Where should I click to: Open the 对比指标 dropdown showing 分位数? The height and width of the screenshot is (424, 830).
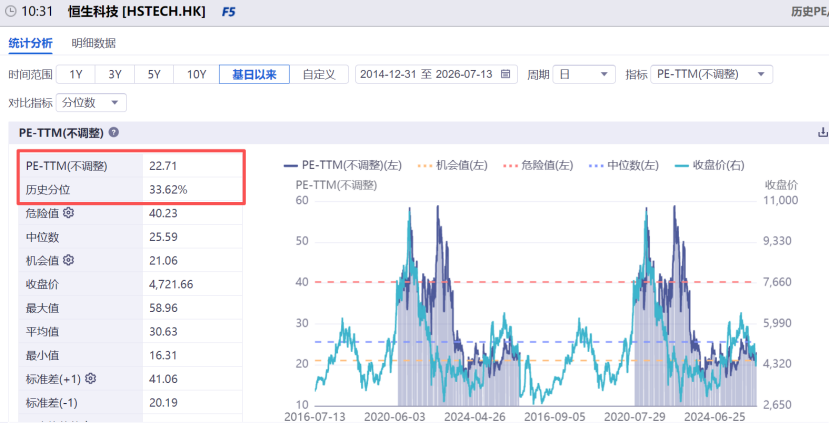[91, 103]
